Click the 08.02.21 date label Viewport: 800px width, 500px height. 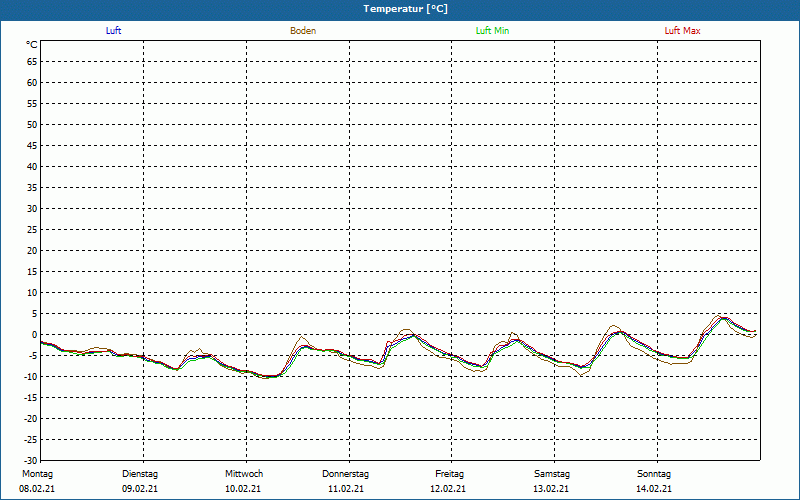pos(37,489)
